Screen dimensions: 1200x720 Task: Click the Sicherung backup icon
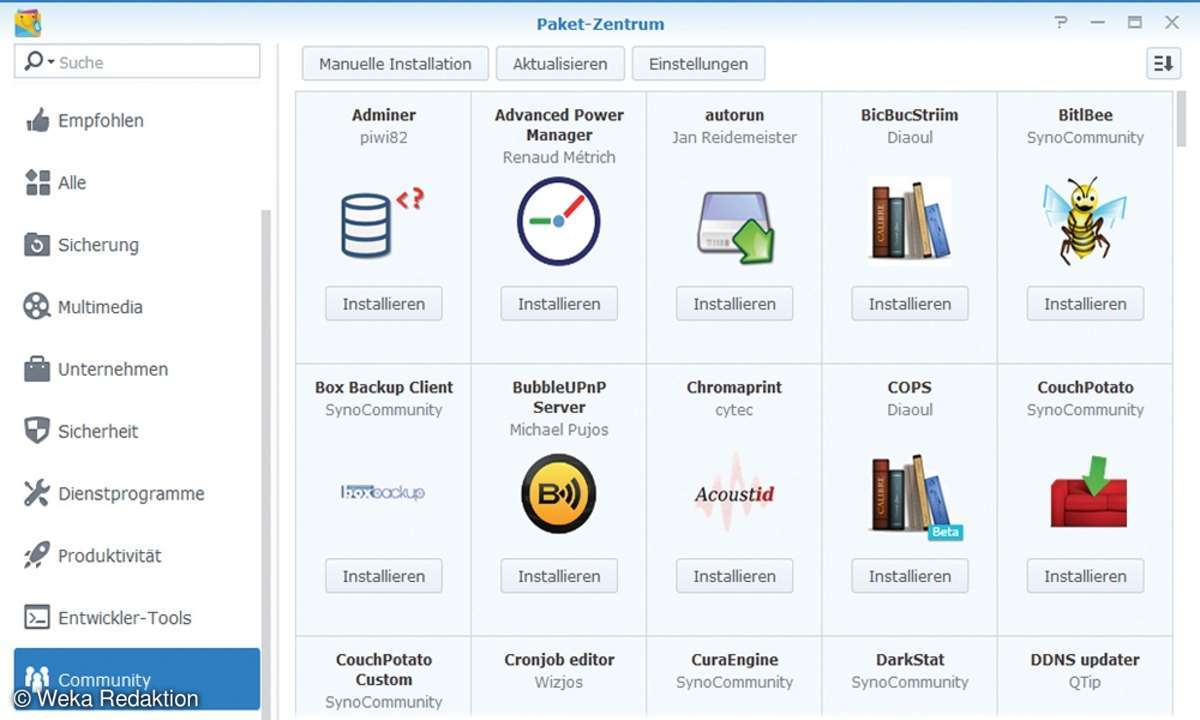pyautogui.click(x=37, y=245)
